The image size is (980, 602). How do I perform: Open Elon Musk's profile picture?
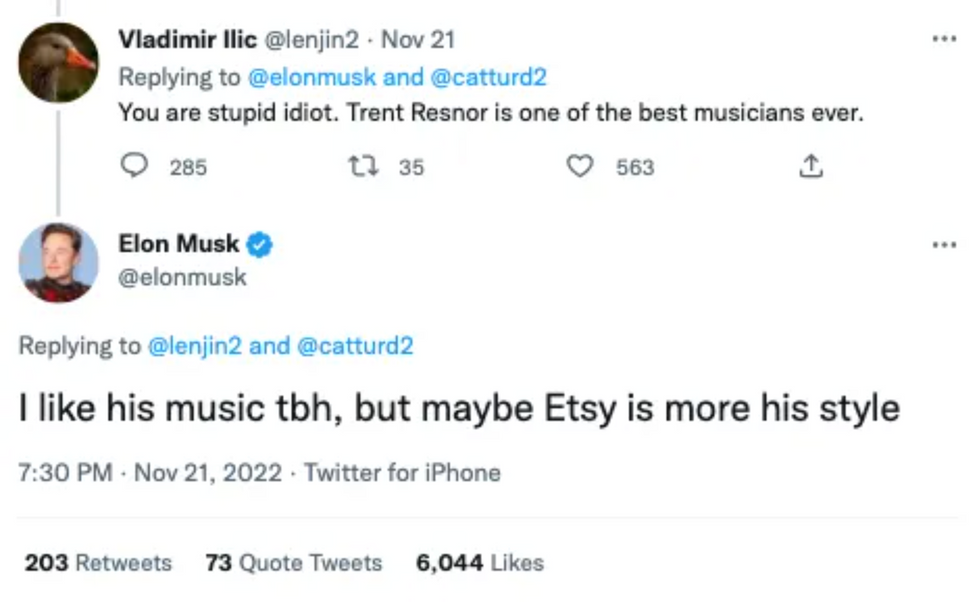(x=58, y=262)
